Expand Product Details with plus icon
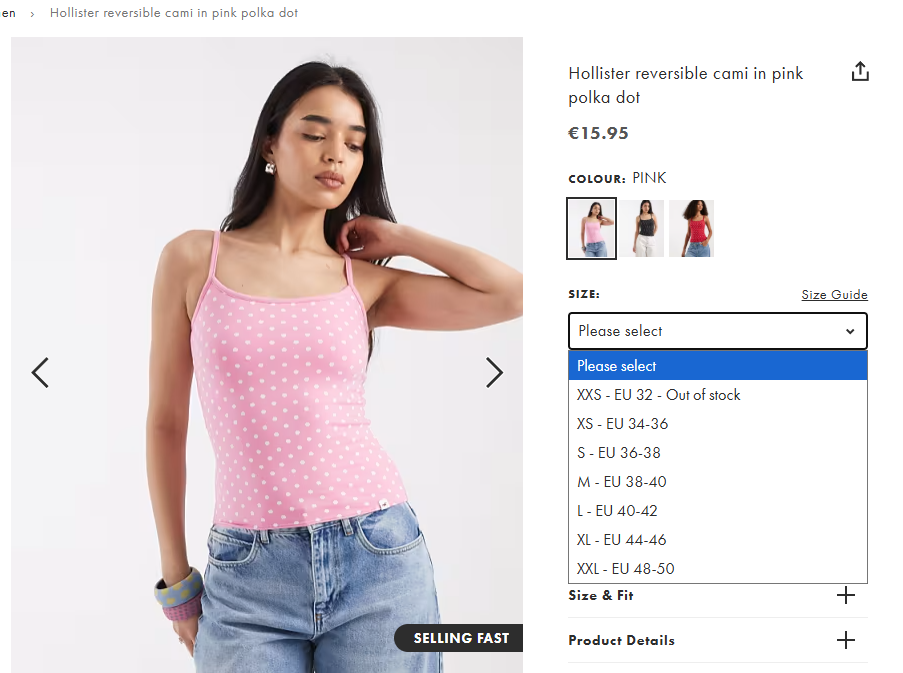 (x=845, y=640)
